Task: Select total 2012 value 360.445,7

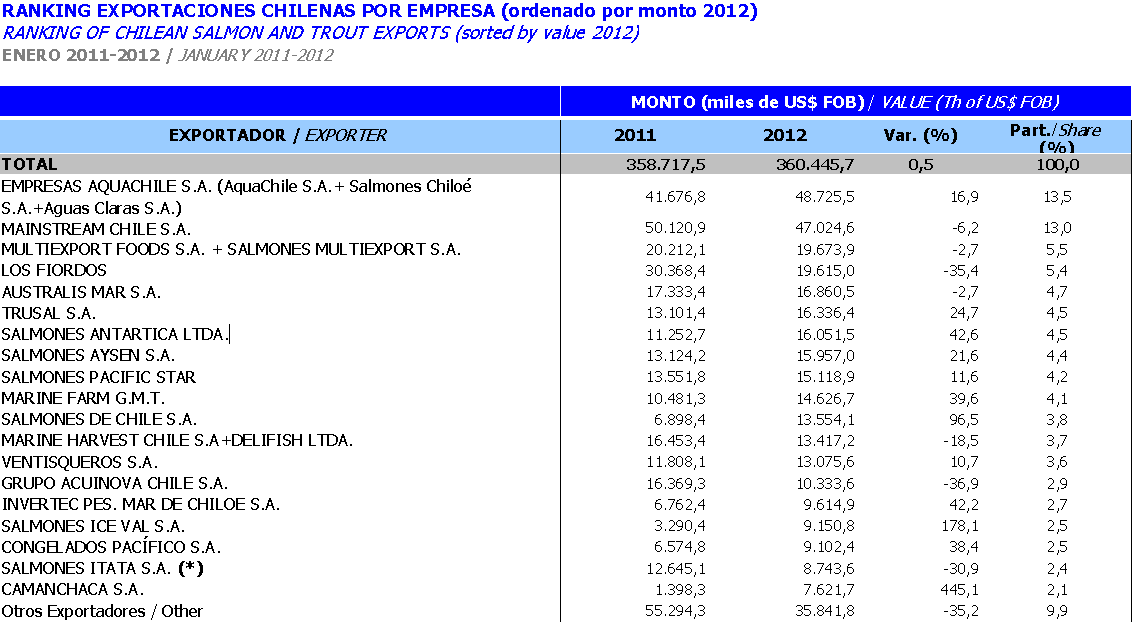Action: pos(815,164)
